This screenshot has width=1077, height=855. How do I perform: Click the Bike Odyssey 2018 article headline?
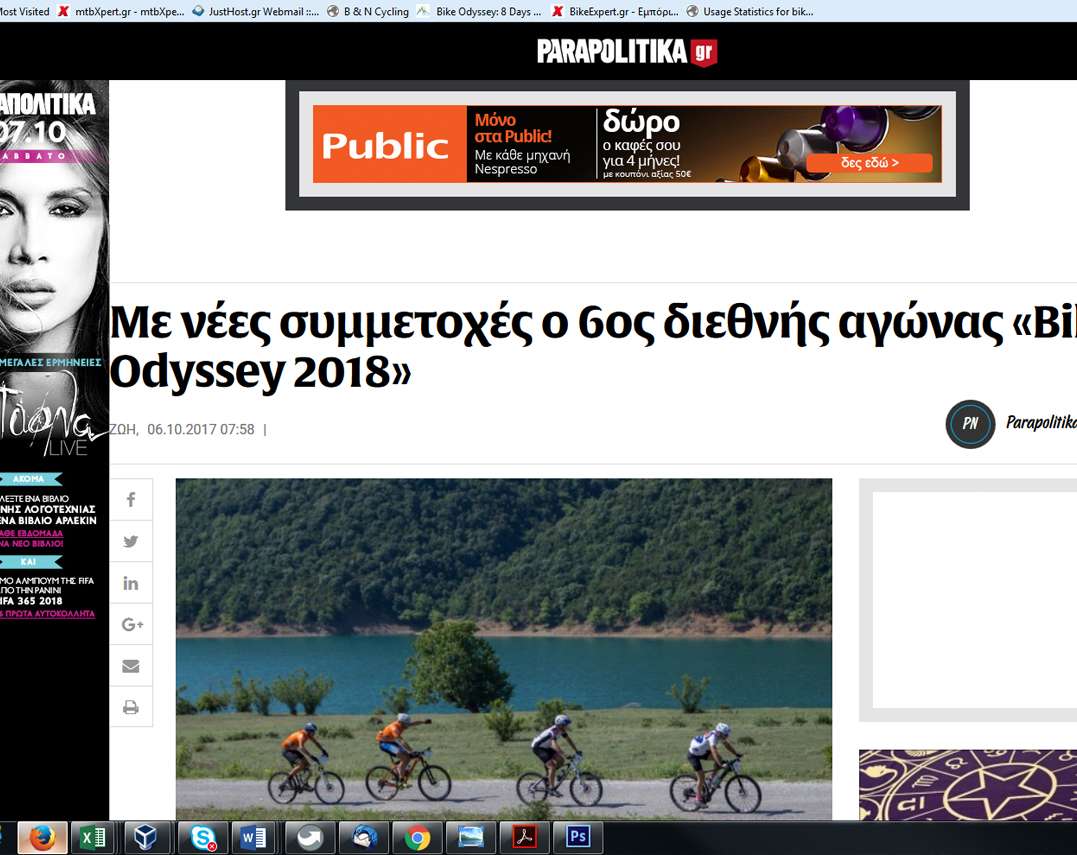[x=593, y=347]
